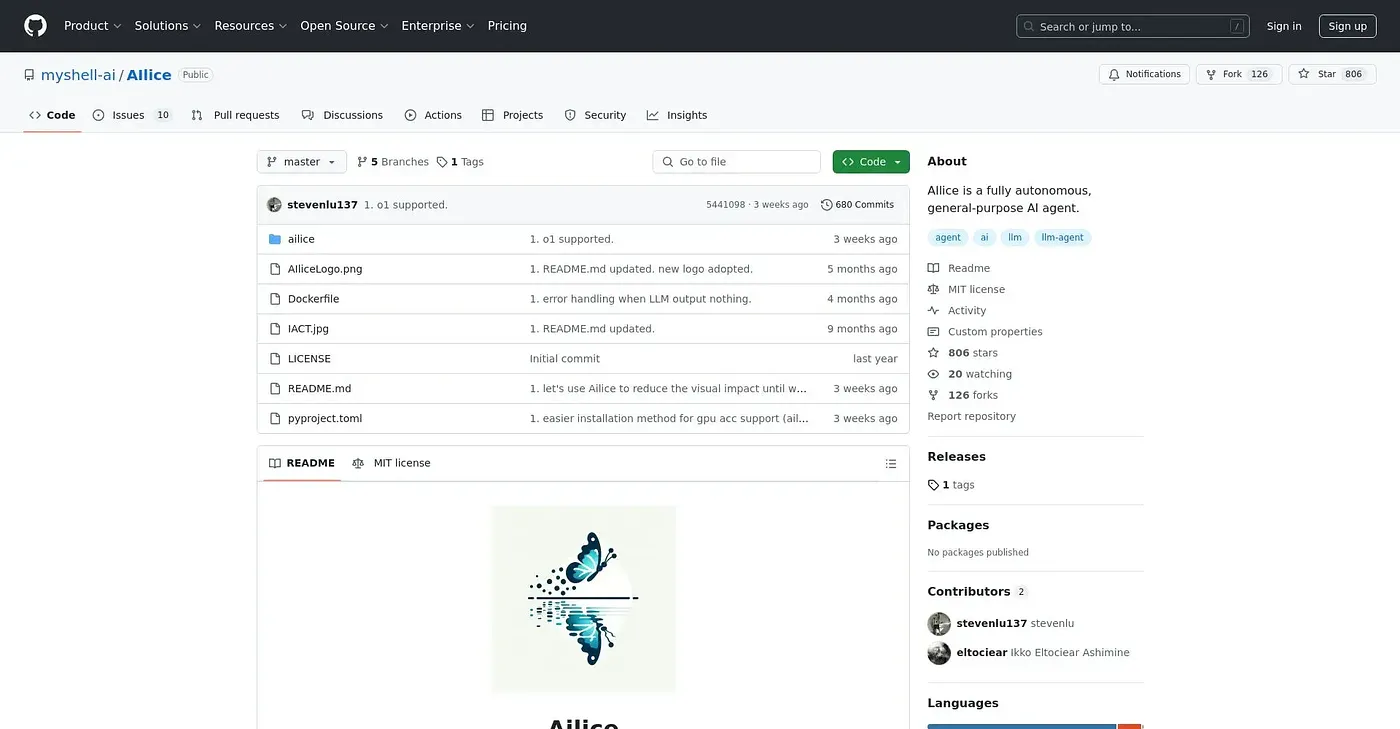Click the Tags icon beside Branches
The image size is (1400, 729).
442,162
